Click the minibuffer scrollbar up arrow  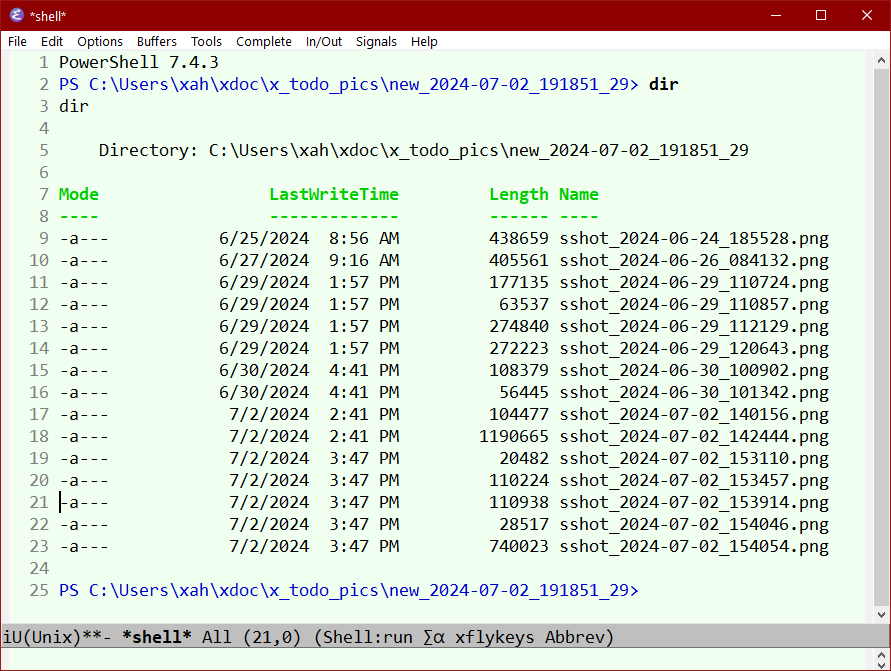[881, 655]
